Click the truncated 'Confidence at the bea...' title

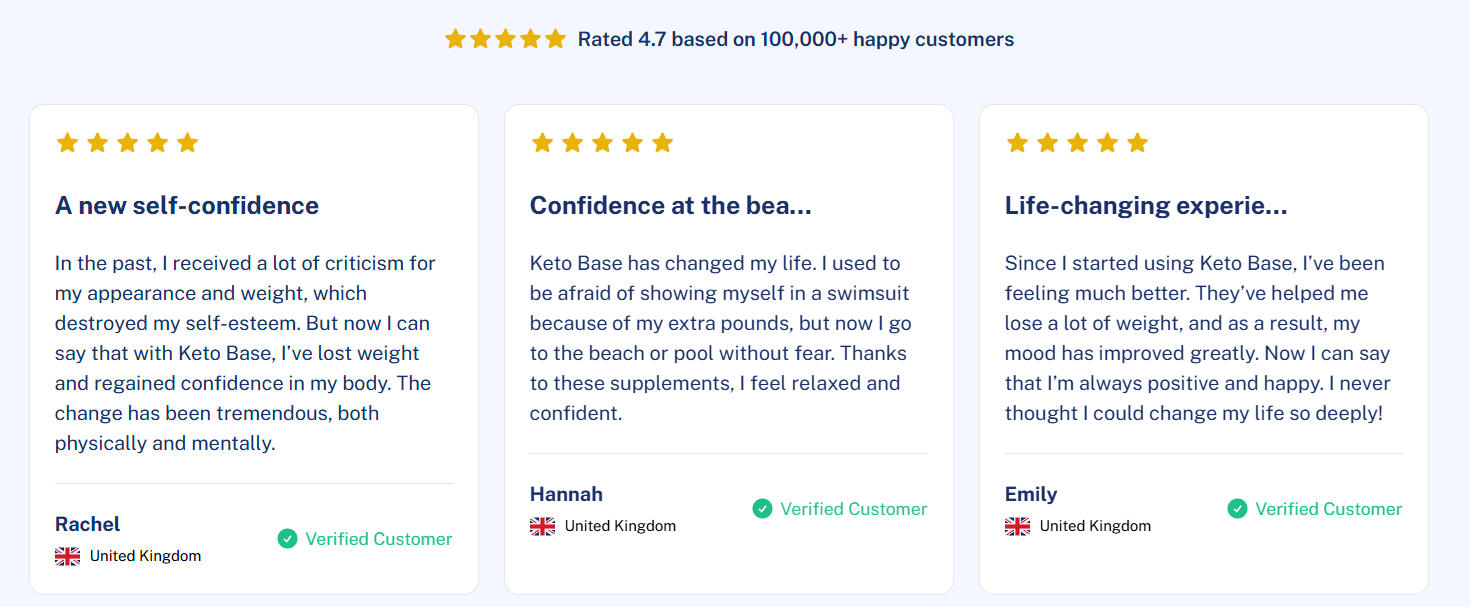point(670,206)
